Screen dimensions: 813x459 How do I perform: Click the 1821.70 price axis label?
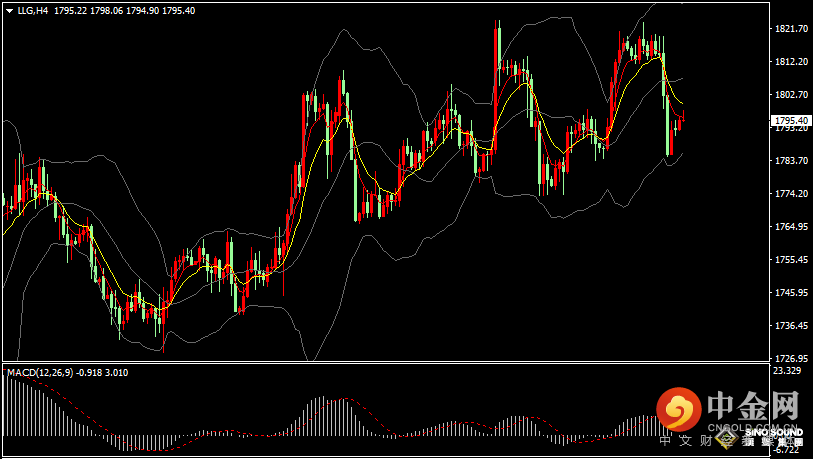click(x=791, y=29)
